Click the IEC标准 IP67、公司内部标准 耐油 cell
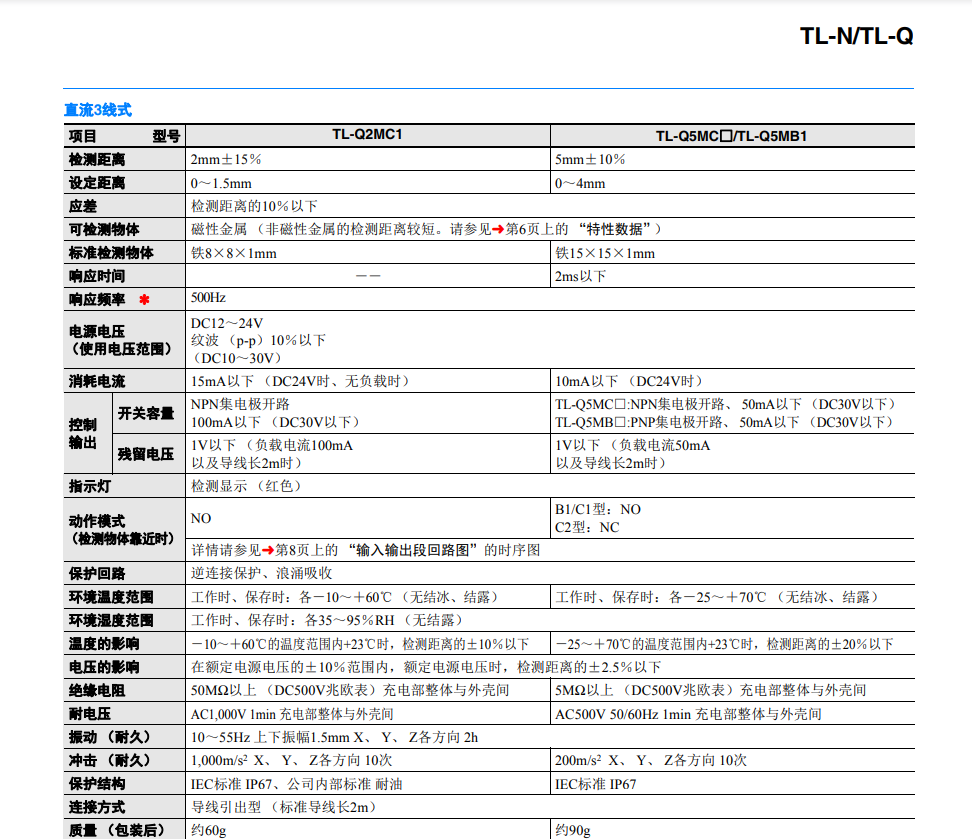Screen dimensions: 972x839 pos(297,784)
